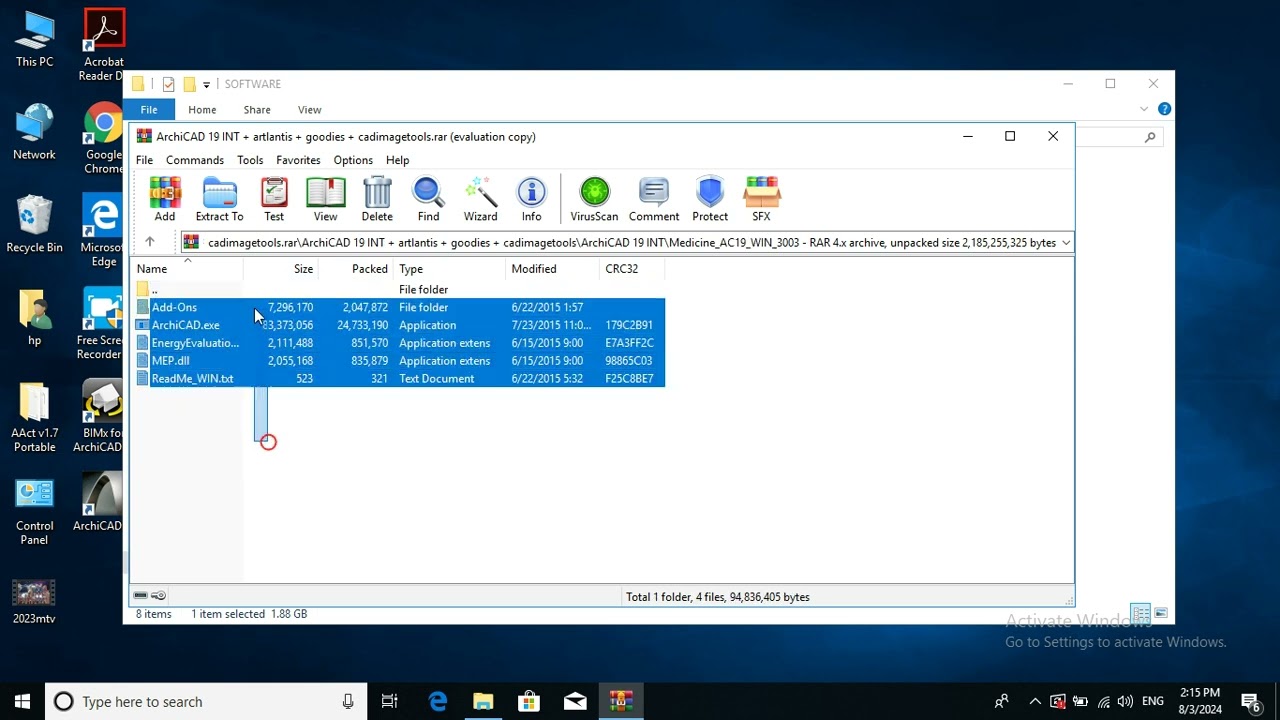Launch the Wizard tool
This screenshot has height=720, width=1280.
[x=480, y=199]
